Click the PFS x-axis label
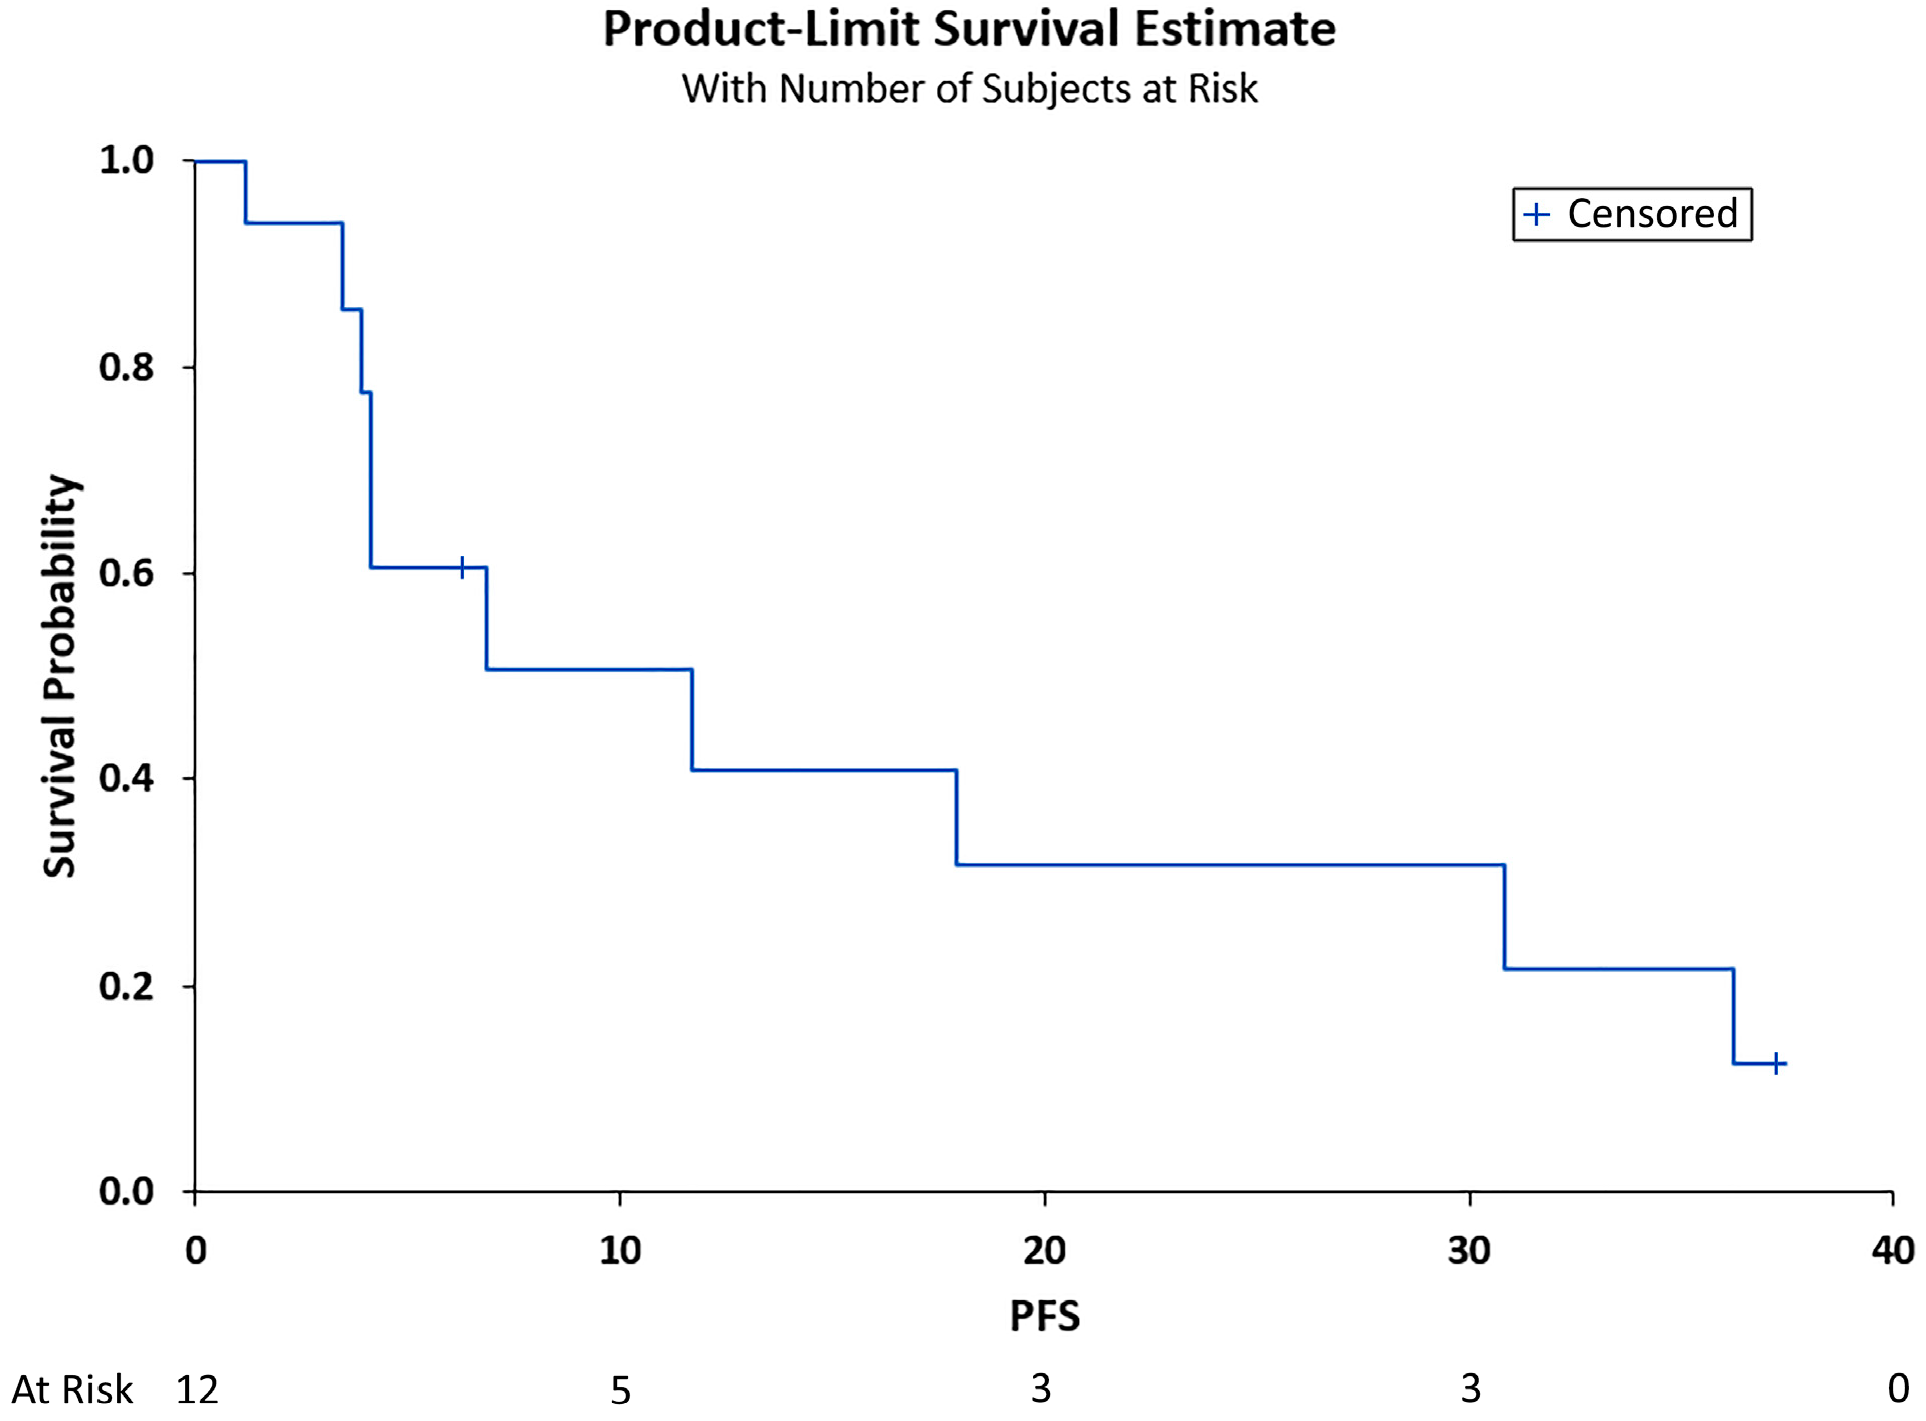 pyautogui.click(x=1045, y=1316)
